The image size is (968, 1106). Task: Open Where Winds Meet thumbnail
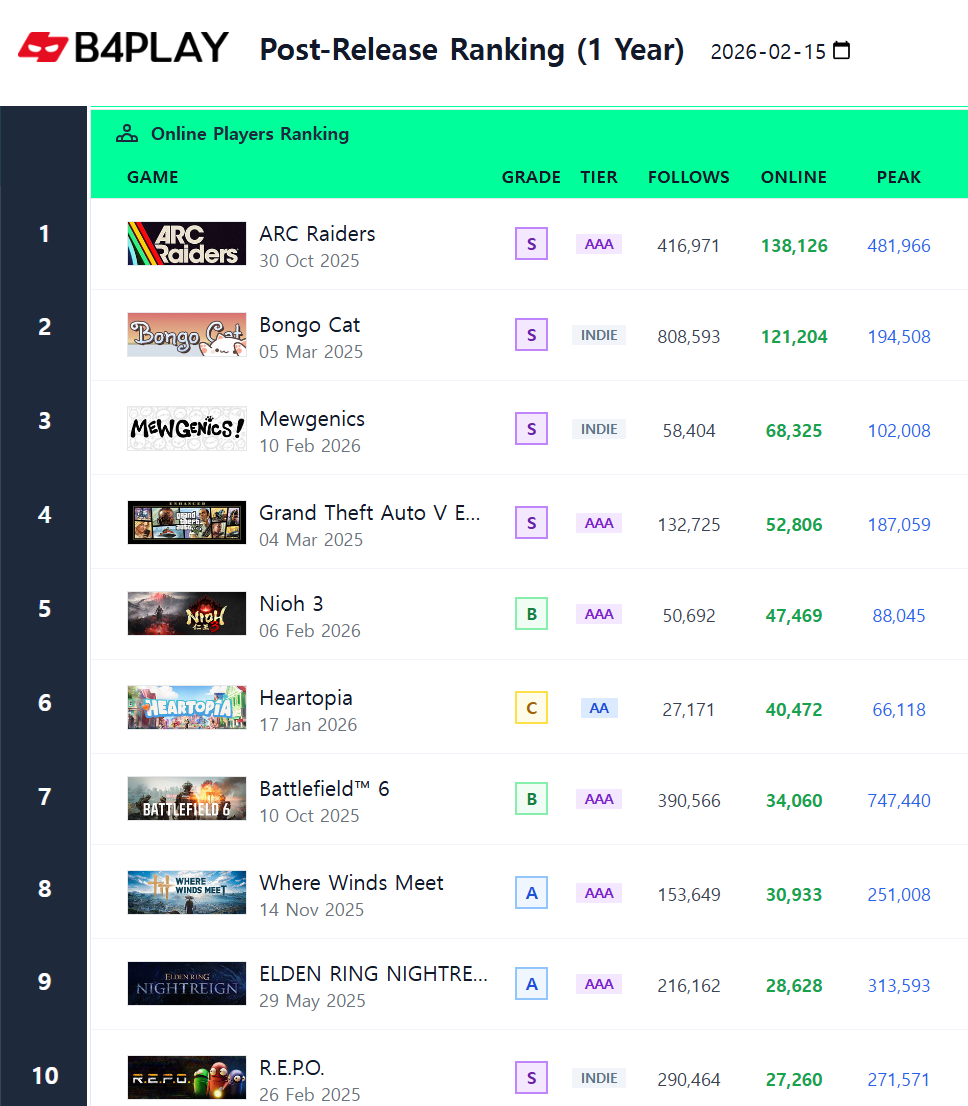[x=187, y=892]
